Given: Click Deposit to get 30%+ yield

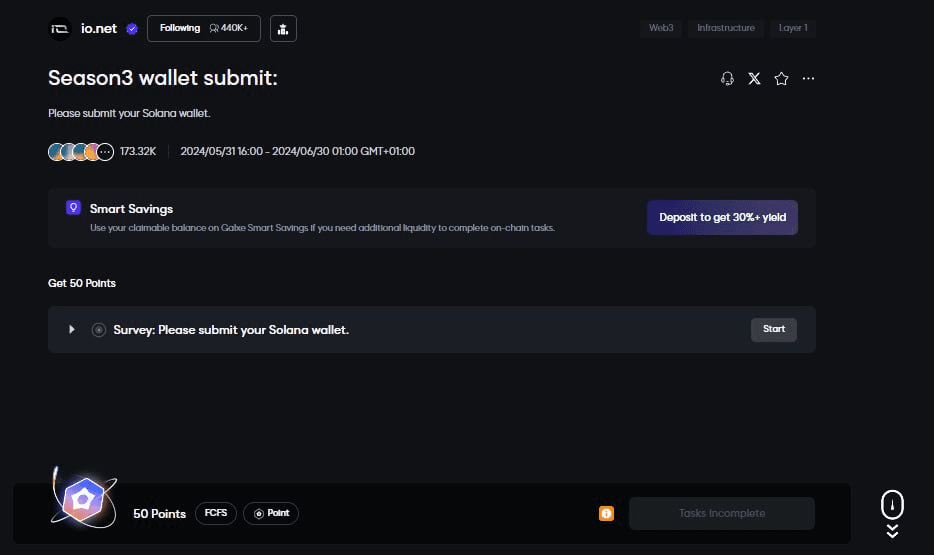Looking at the screenshot, I should tap(722, 217).
